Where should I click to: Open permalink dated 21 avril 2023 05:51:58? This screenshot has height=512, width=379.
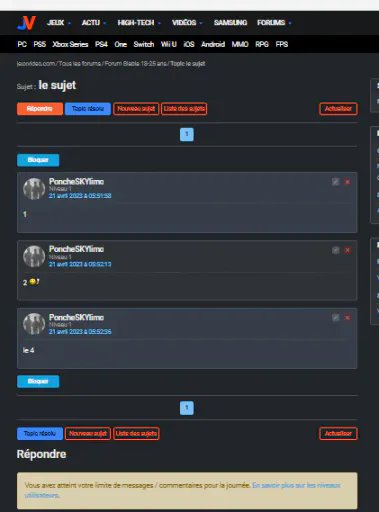(80, 196)
